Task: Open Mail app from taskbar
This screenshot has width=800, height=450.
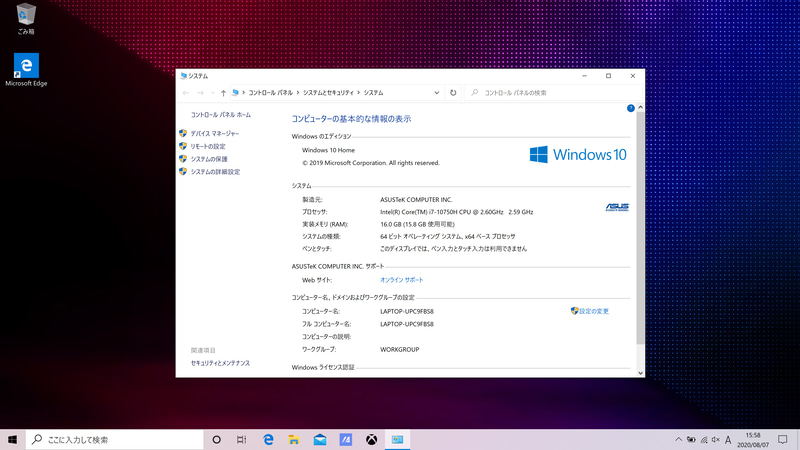Action: tap(320, 439)
